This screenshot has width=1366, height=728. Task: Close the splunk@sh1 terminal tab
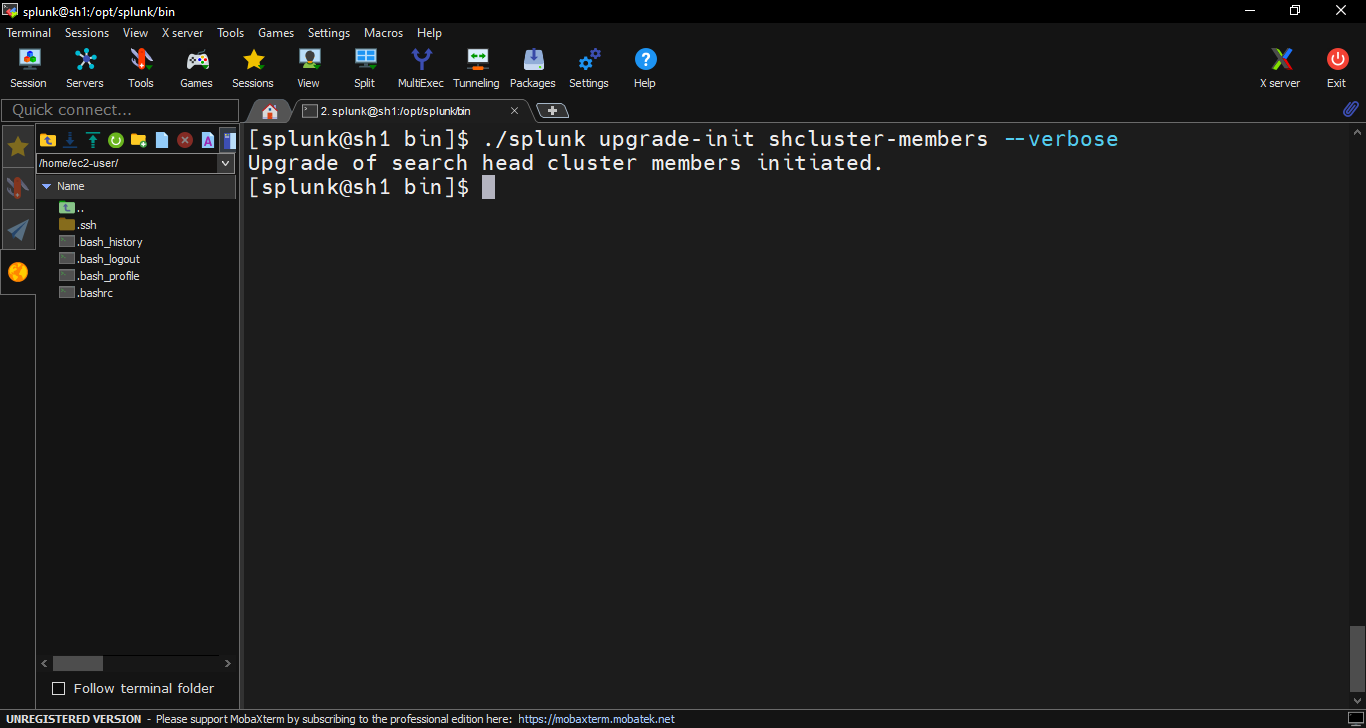click(515, 111)
